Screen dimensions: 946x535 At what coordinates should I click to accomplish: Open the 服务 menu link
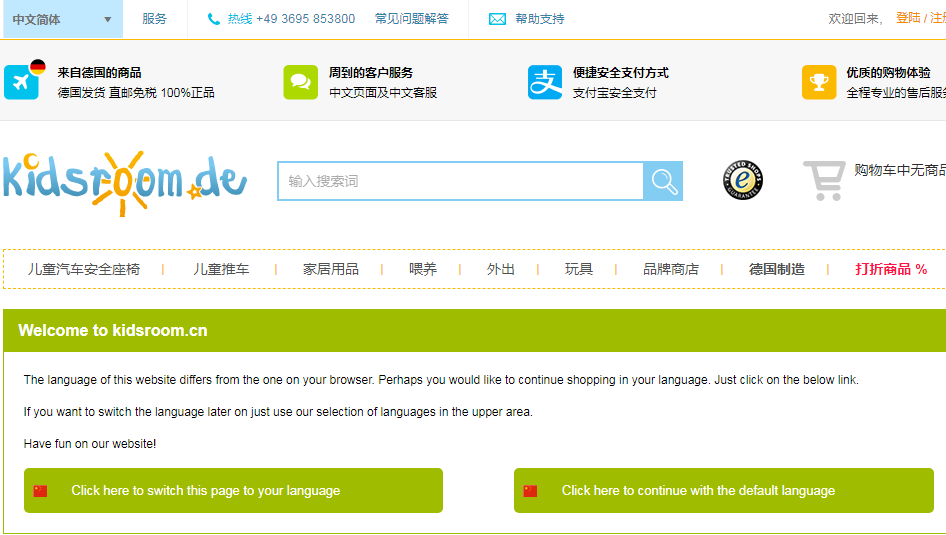(x=154, y=19)
